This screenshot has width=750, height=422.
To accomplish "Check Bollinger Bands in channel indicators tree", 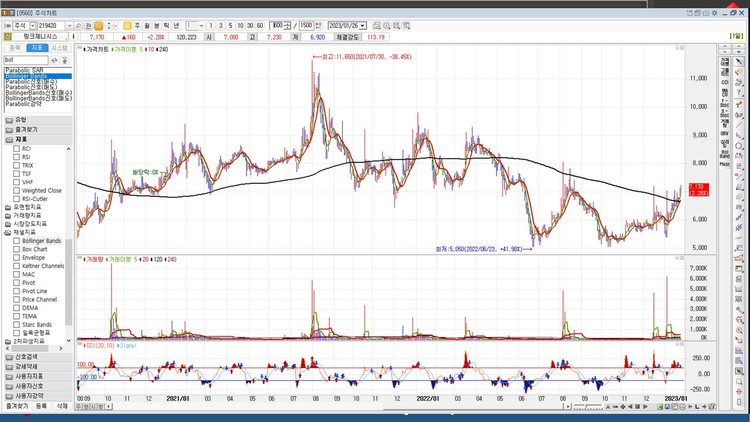I will pyautogui.click(x=16, y=241).
